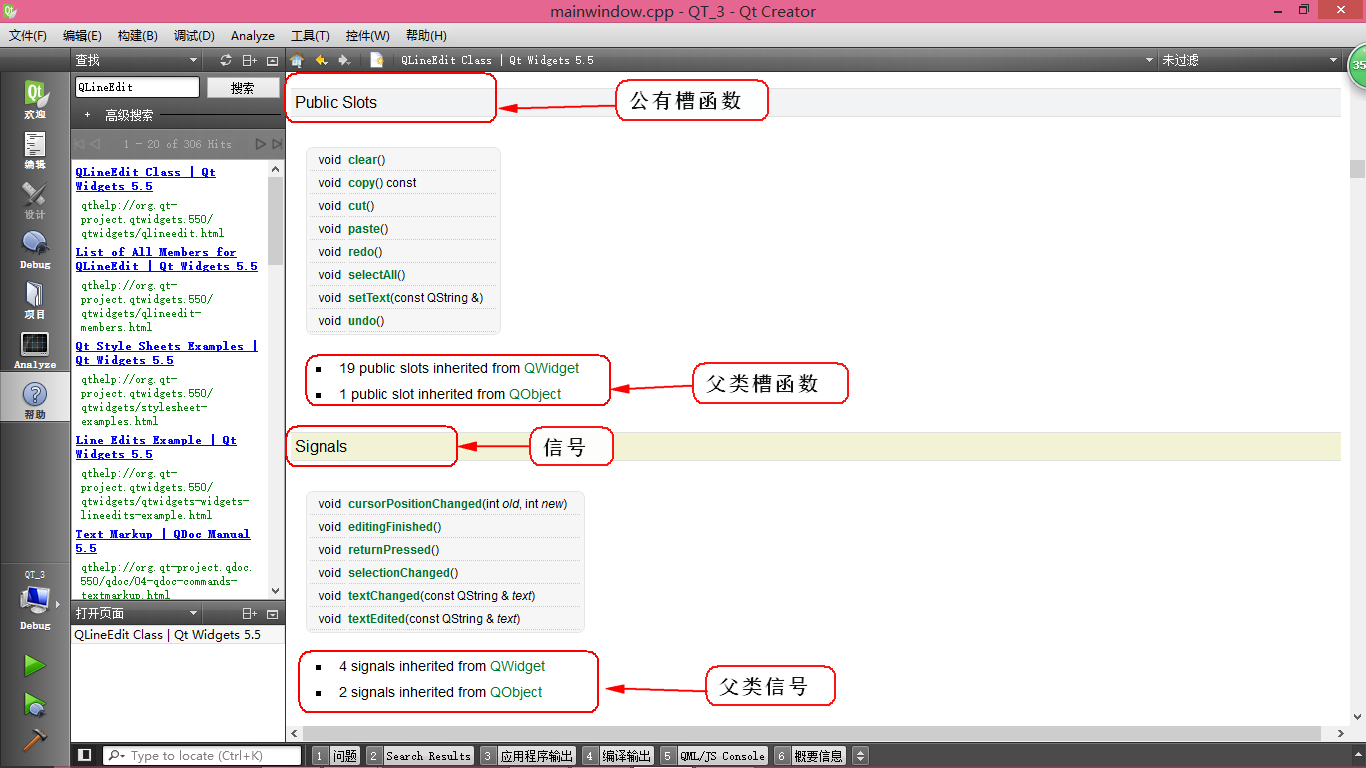Close the 查找 search sidebar panel

[x=273, y=60]
